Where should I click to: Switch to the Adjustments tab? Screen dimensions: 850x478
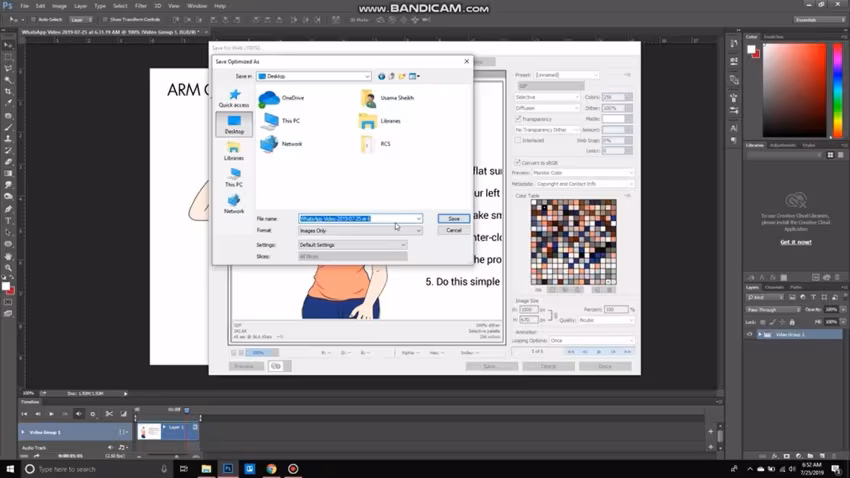783,145
